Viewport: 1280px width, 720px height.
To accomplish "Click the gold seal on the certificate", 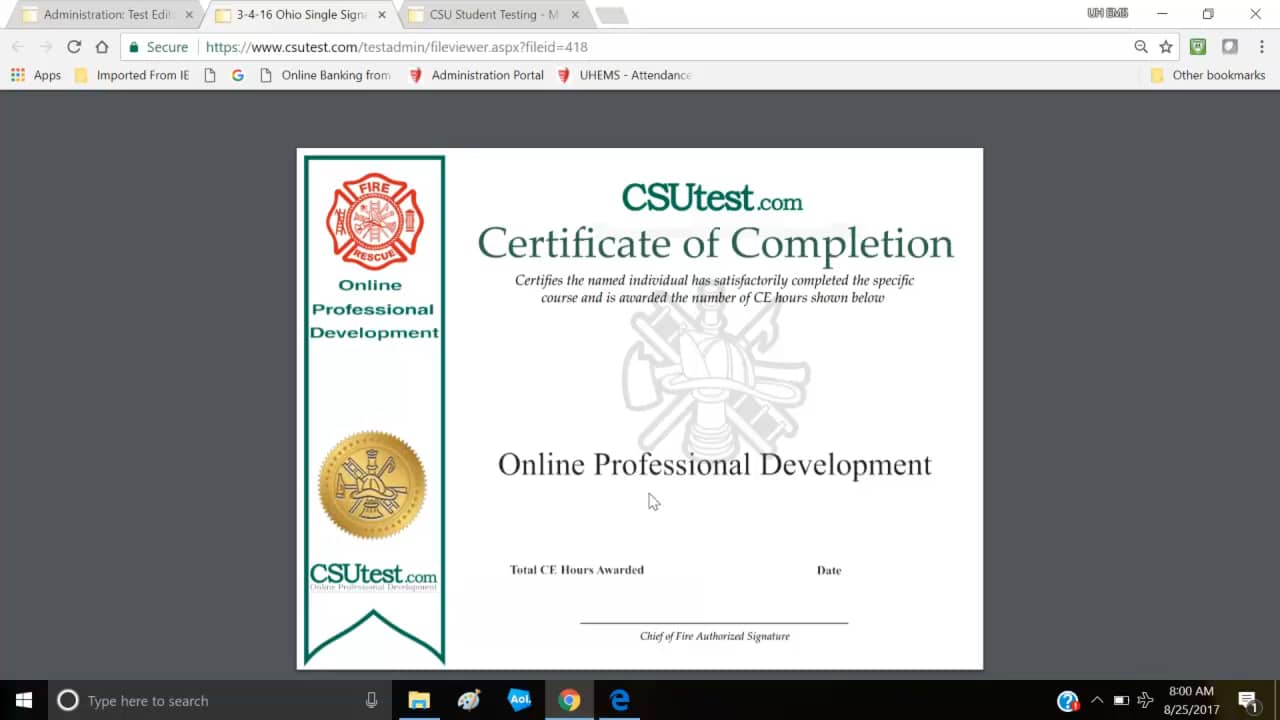I will pos(372,485).
